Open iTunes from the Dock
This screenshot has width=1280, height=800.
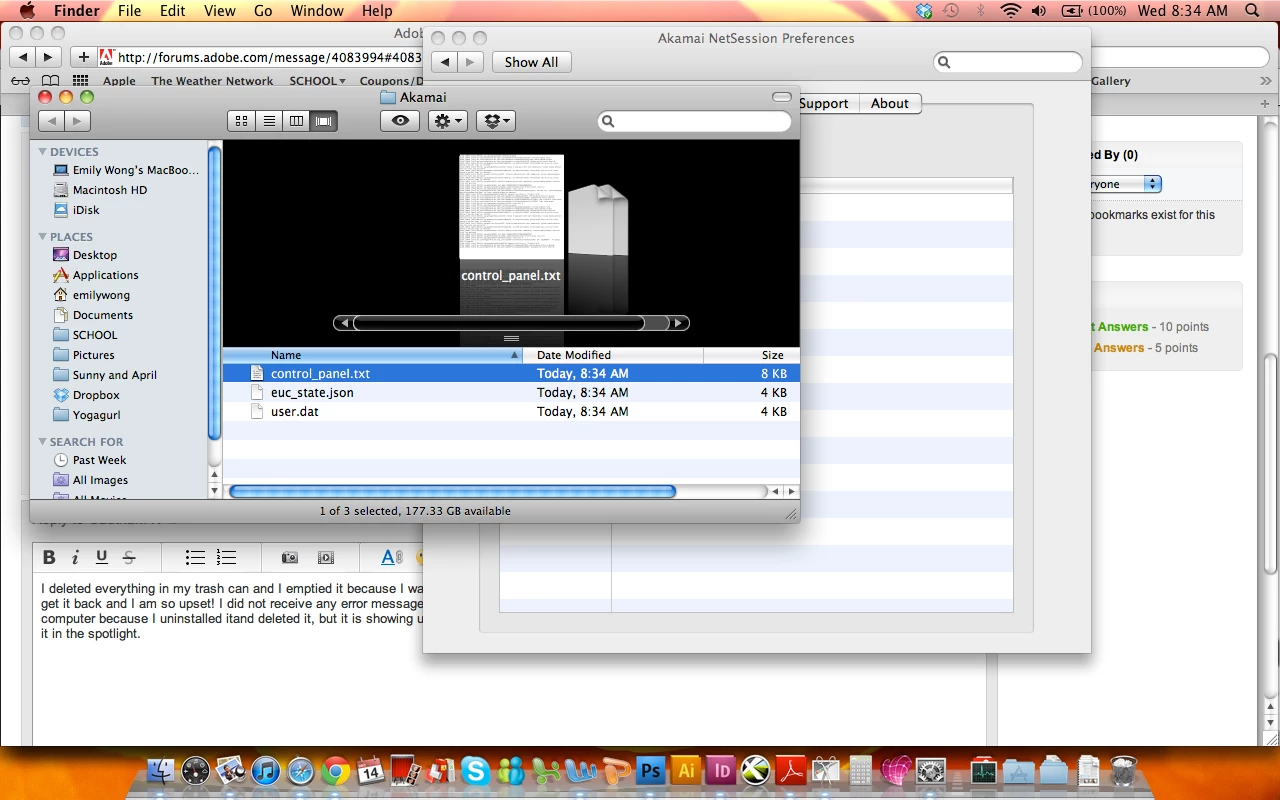265,771
